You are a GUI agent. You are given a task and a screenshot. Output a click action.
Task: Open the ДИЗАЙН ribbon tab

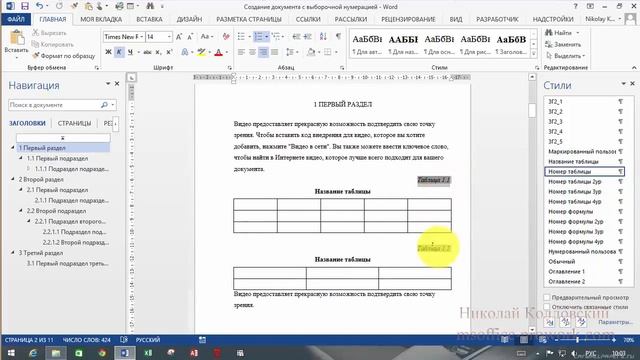click(x=189, y=19)
